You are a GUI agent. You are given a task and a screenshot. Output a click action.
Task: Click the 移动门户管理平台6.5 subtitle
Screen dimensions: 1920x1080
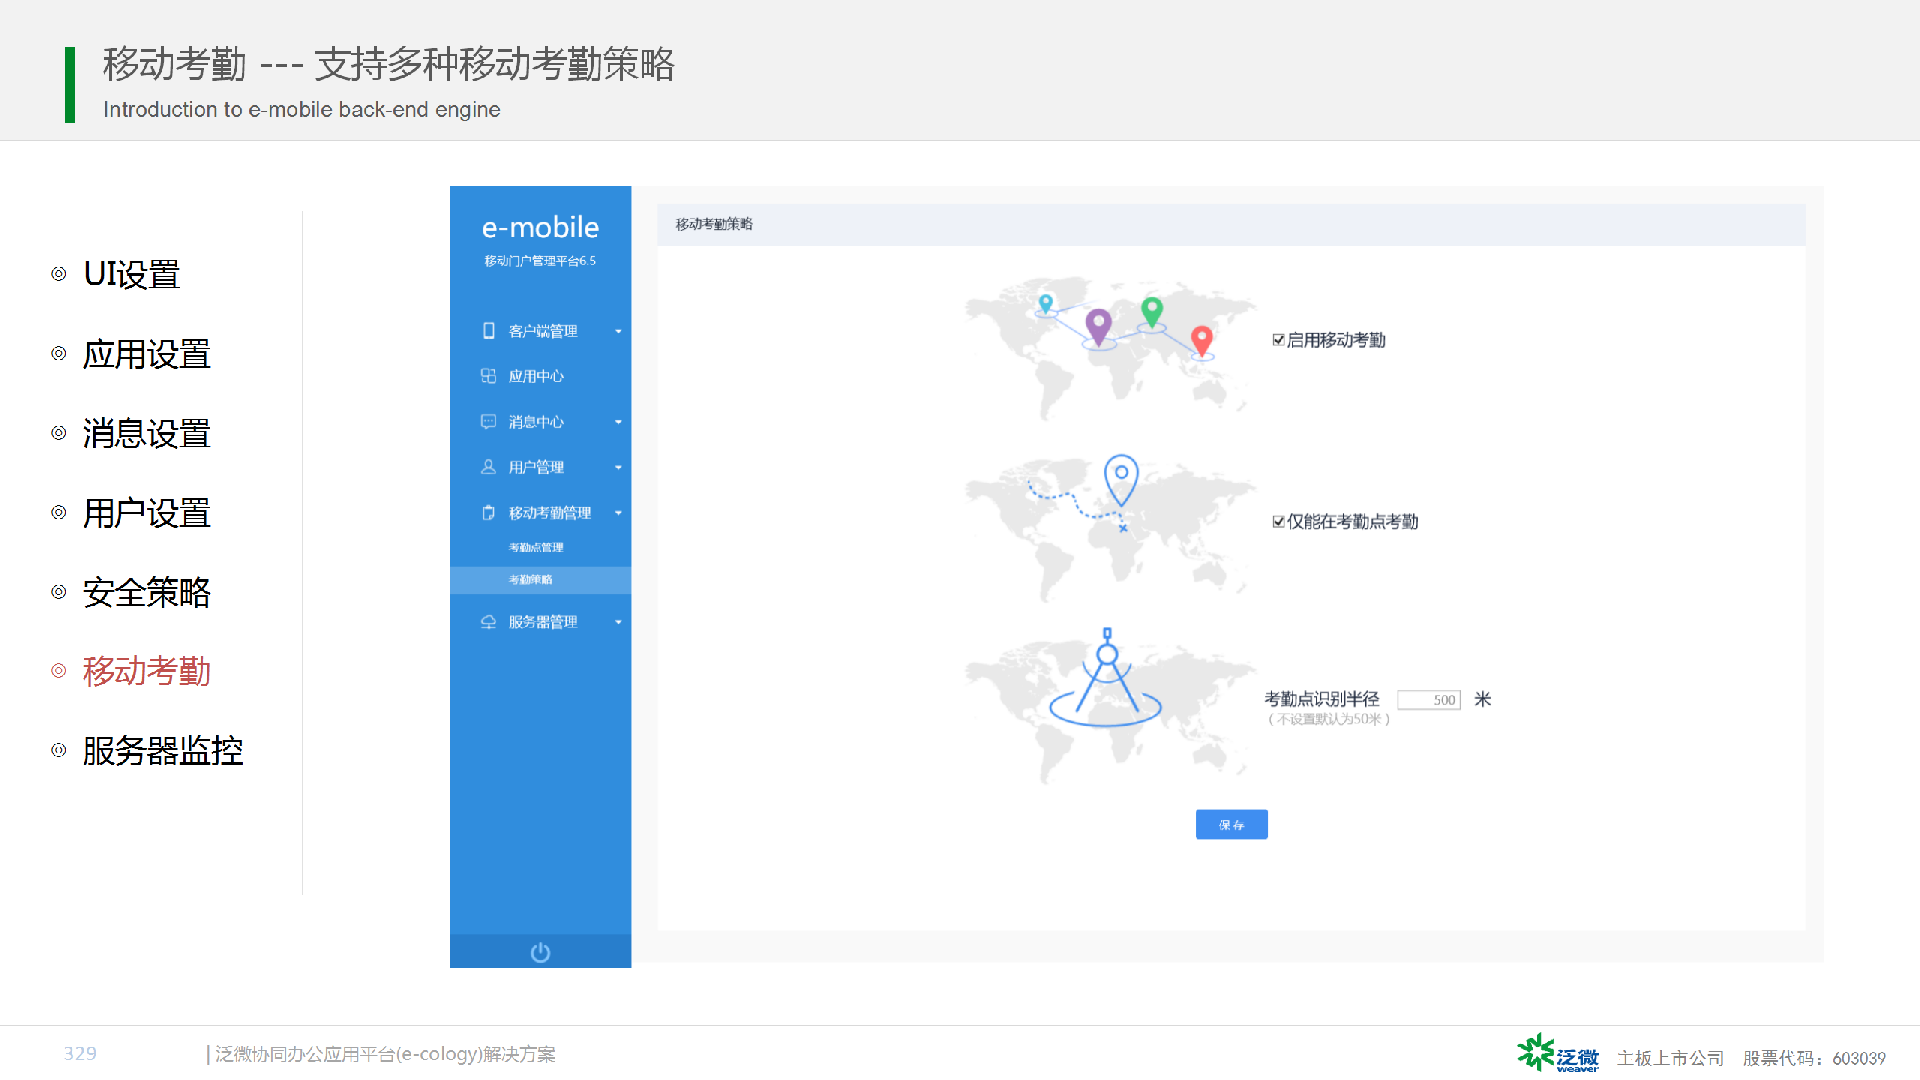point(540,261)
